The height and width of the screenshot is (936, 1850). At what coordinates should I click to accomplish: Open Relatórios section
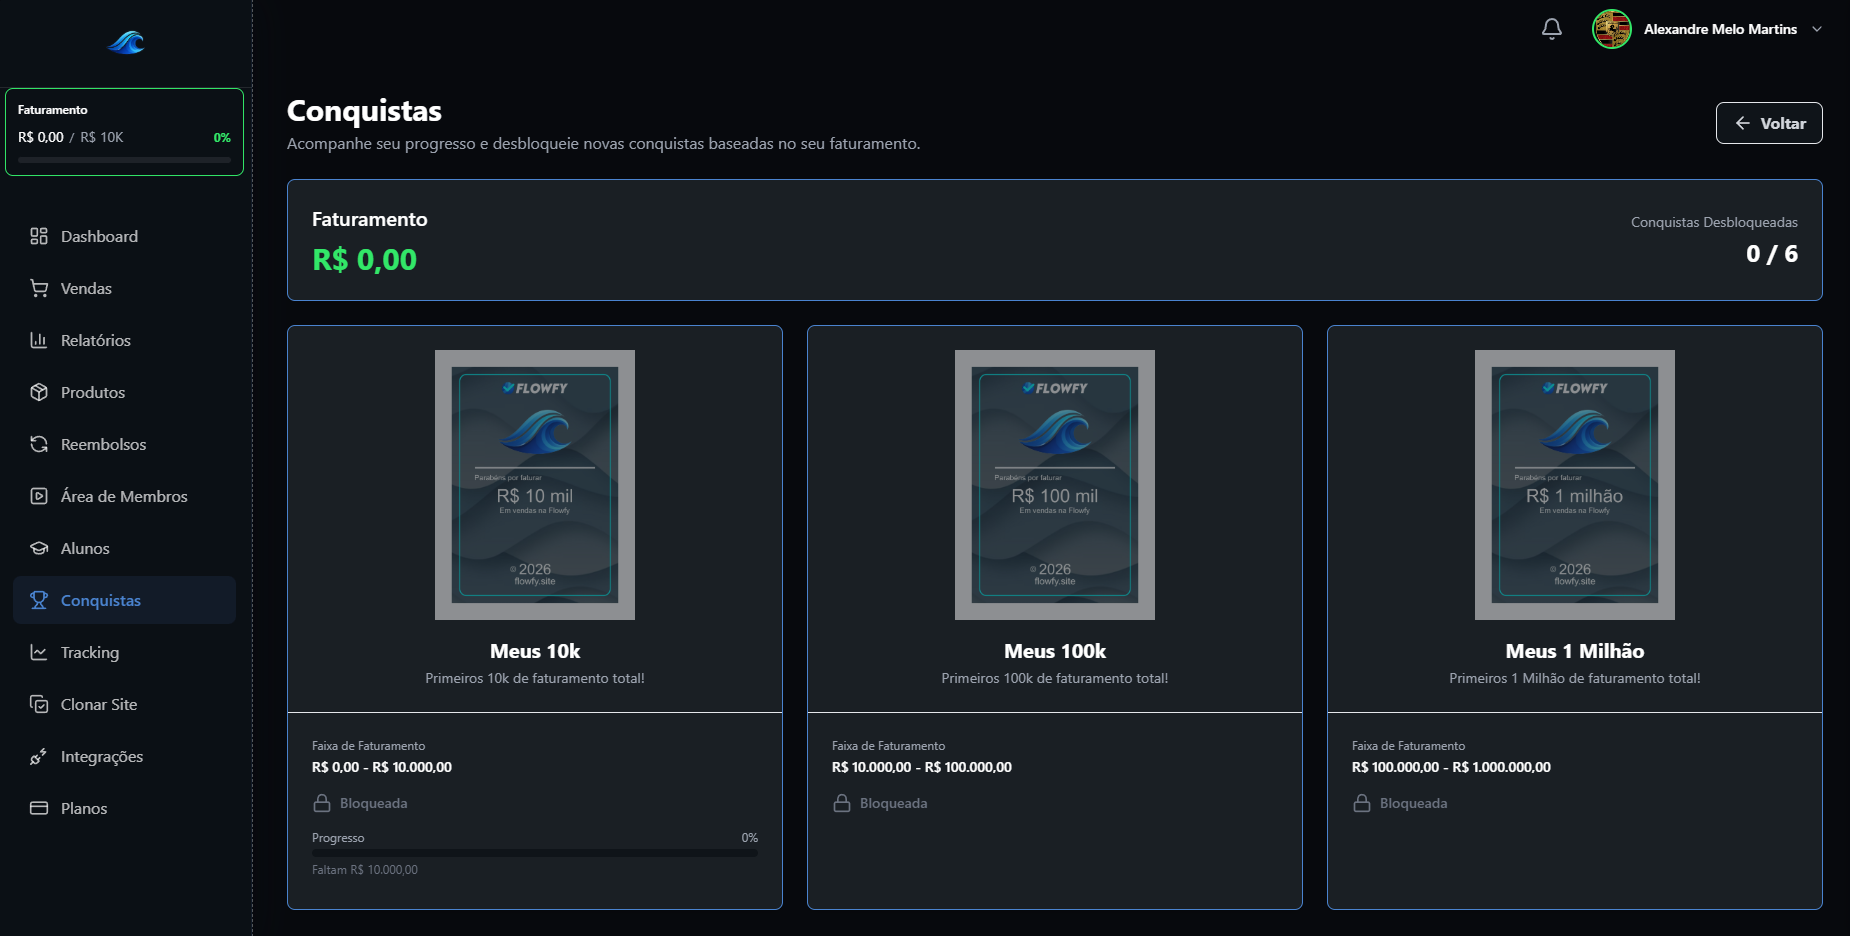pos(125,340)
